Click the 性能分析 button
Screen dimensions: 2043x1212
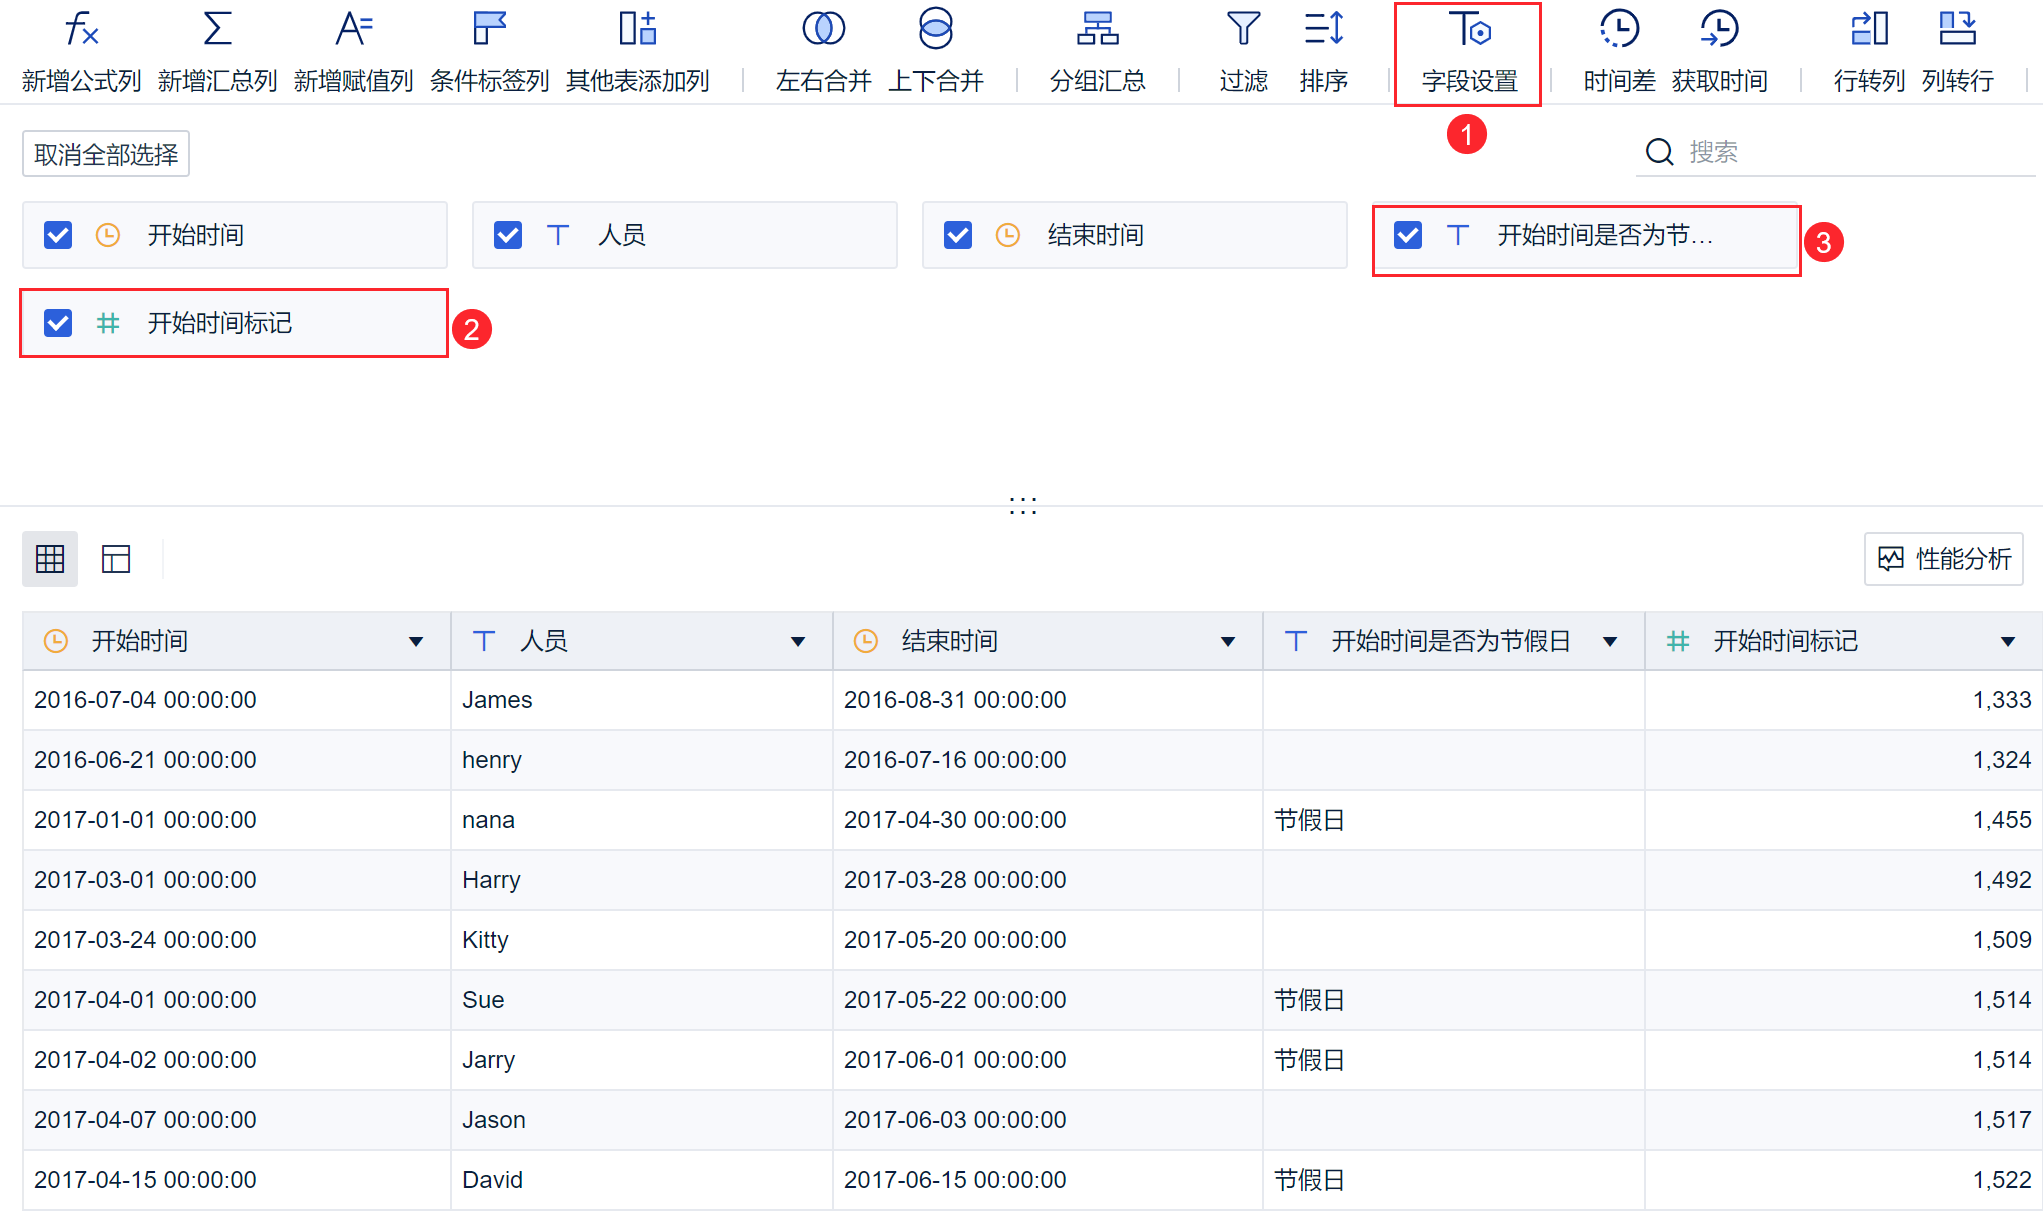pyautogui.click(x=1944, y=559)
